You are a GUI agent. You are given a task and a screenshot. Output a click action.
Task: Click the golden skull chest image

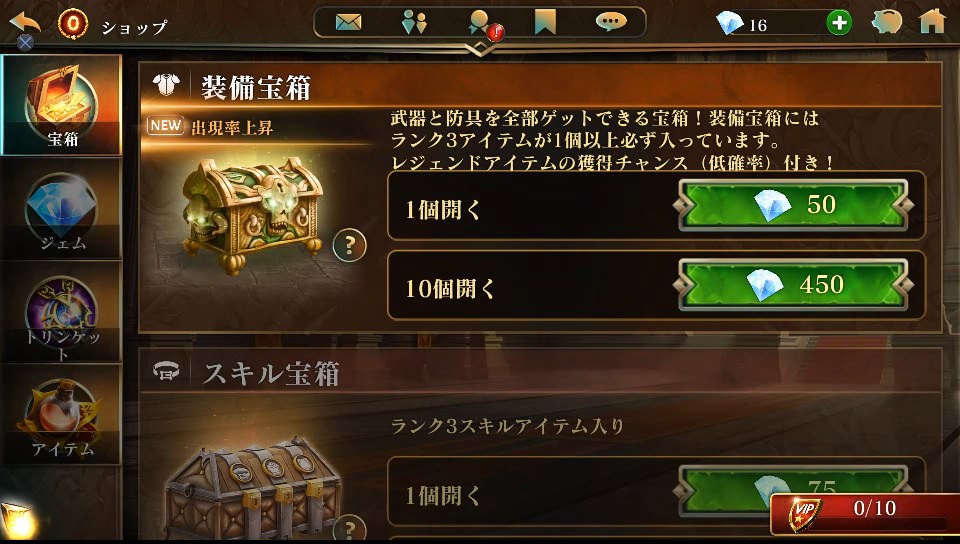tap(253, 215)
